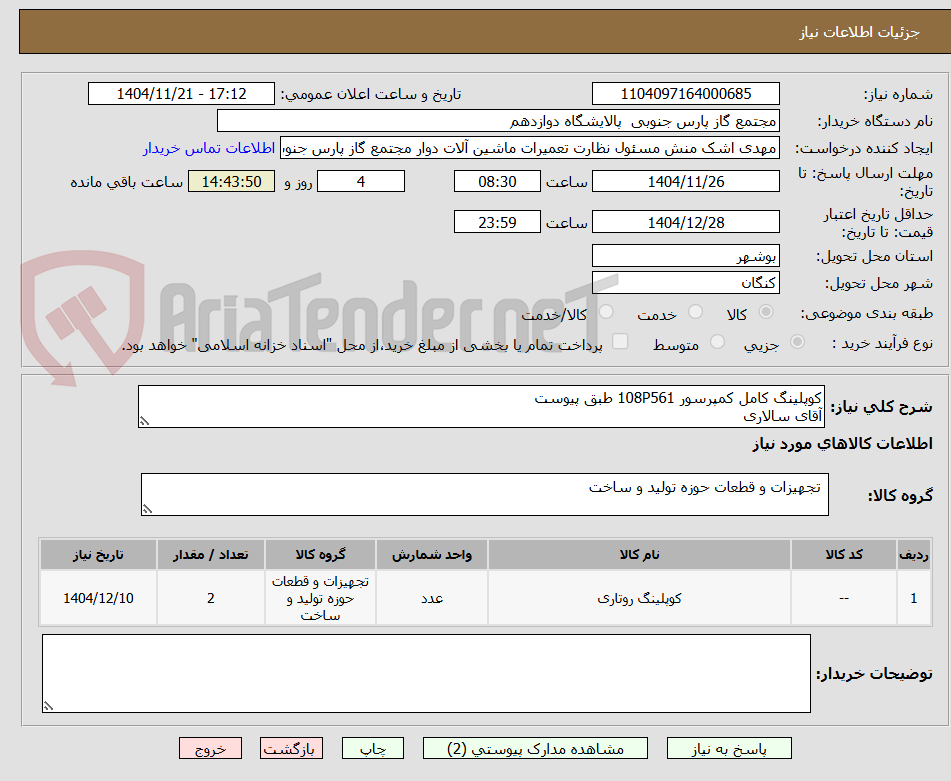Click the جزئیات اطلاعات نیاز page title
This screenshot has width=951, height=781.
click(859, 32)
